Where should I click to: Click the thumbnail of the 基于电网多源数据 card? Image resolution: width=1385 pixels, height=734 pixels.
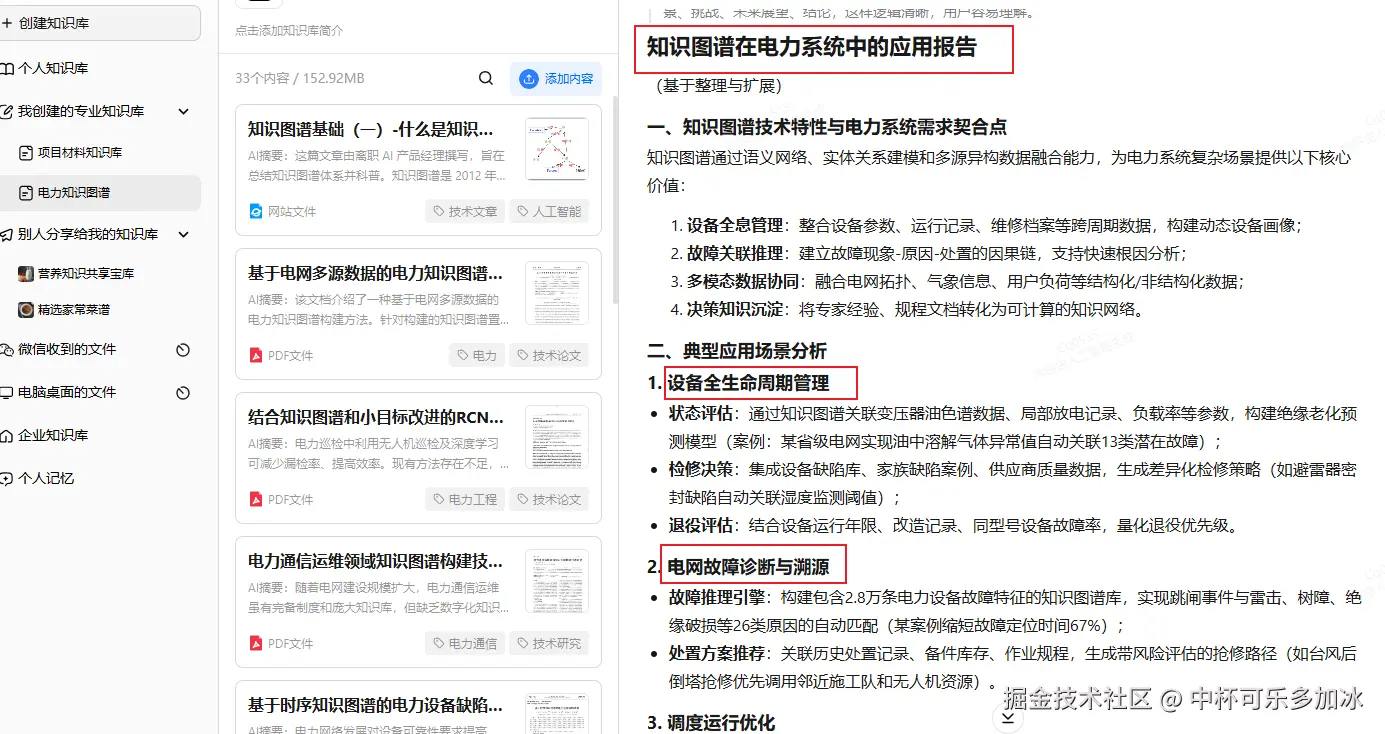click(x=557, y=293)
